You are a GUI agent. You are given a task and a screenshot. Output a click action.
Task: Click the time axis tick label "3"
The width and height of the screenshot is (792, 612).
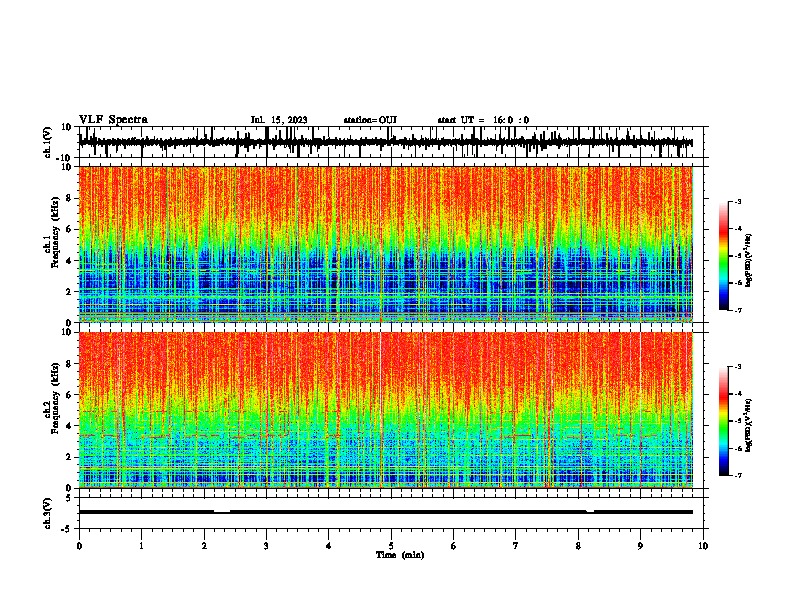click(266, 546)
